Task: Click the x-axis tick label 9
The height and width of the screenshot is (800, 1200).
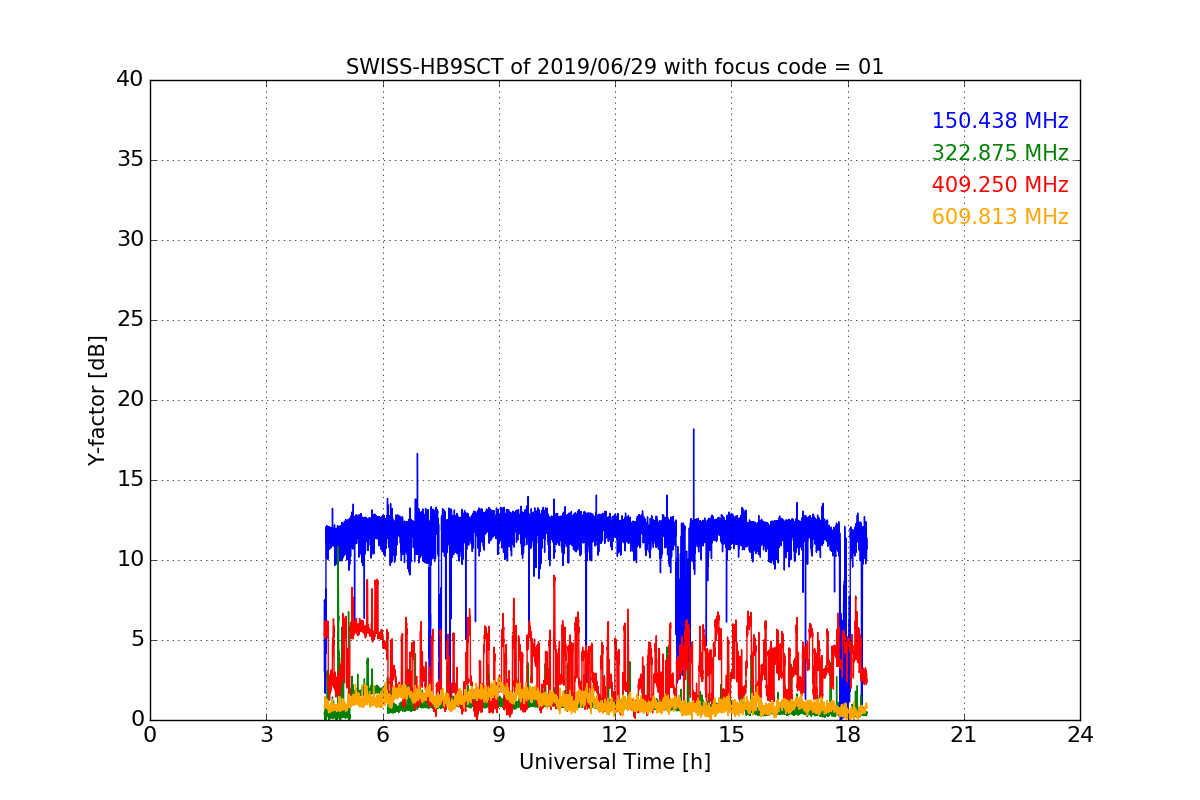Action: coord(499,735)
